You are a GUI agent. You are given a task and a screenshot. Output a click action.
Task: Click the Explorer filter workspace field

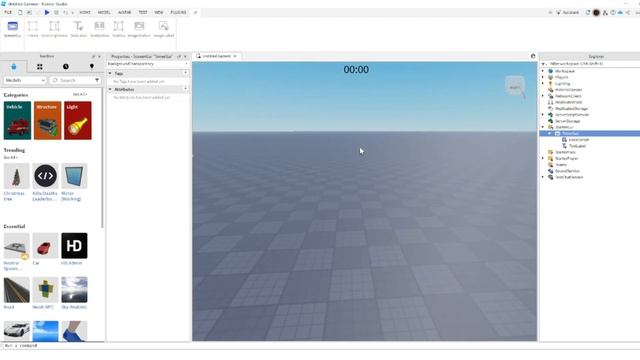coord(592,64)
